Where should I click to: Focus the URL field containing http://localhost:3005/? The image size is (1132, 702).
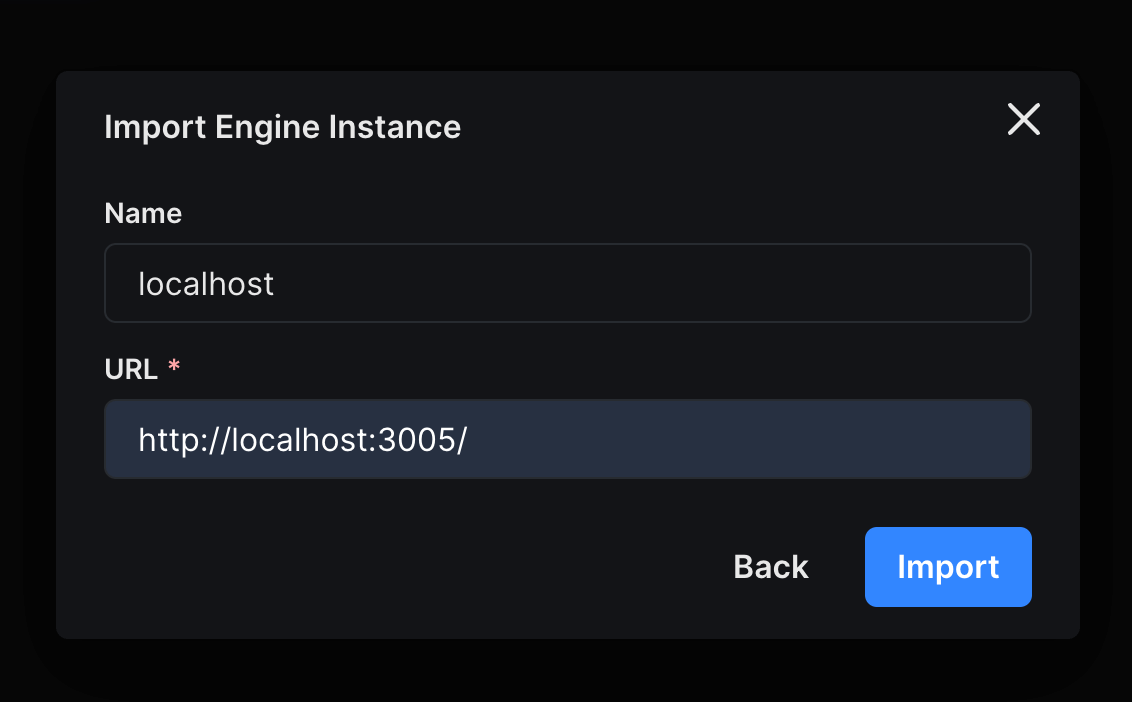568,438
